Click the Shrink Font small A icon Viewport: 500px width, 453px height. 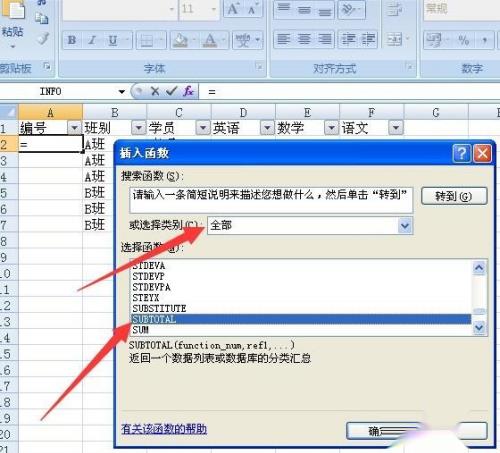pos(252,9)
